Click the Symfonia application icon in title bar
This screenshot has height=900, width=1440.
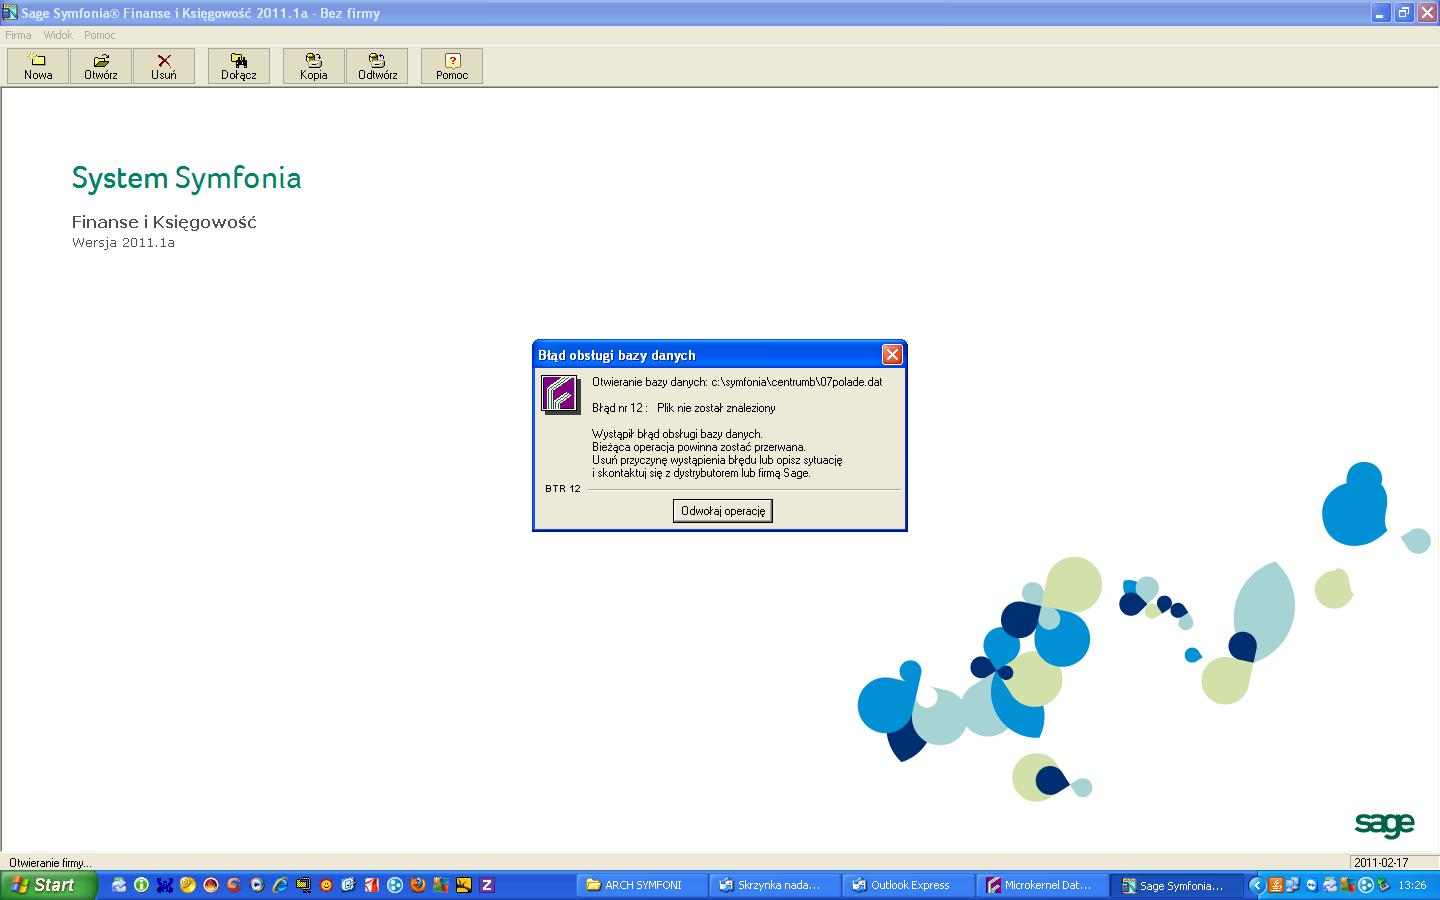click(10, 13)
